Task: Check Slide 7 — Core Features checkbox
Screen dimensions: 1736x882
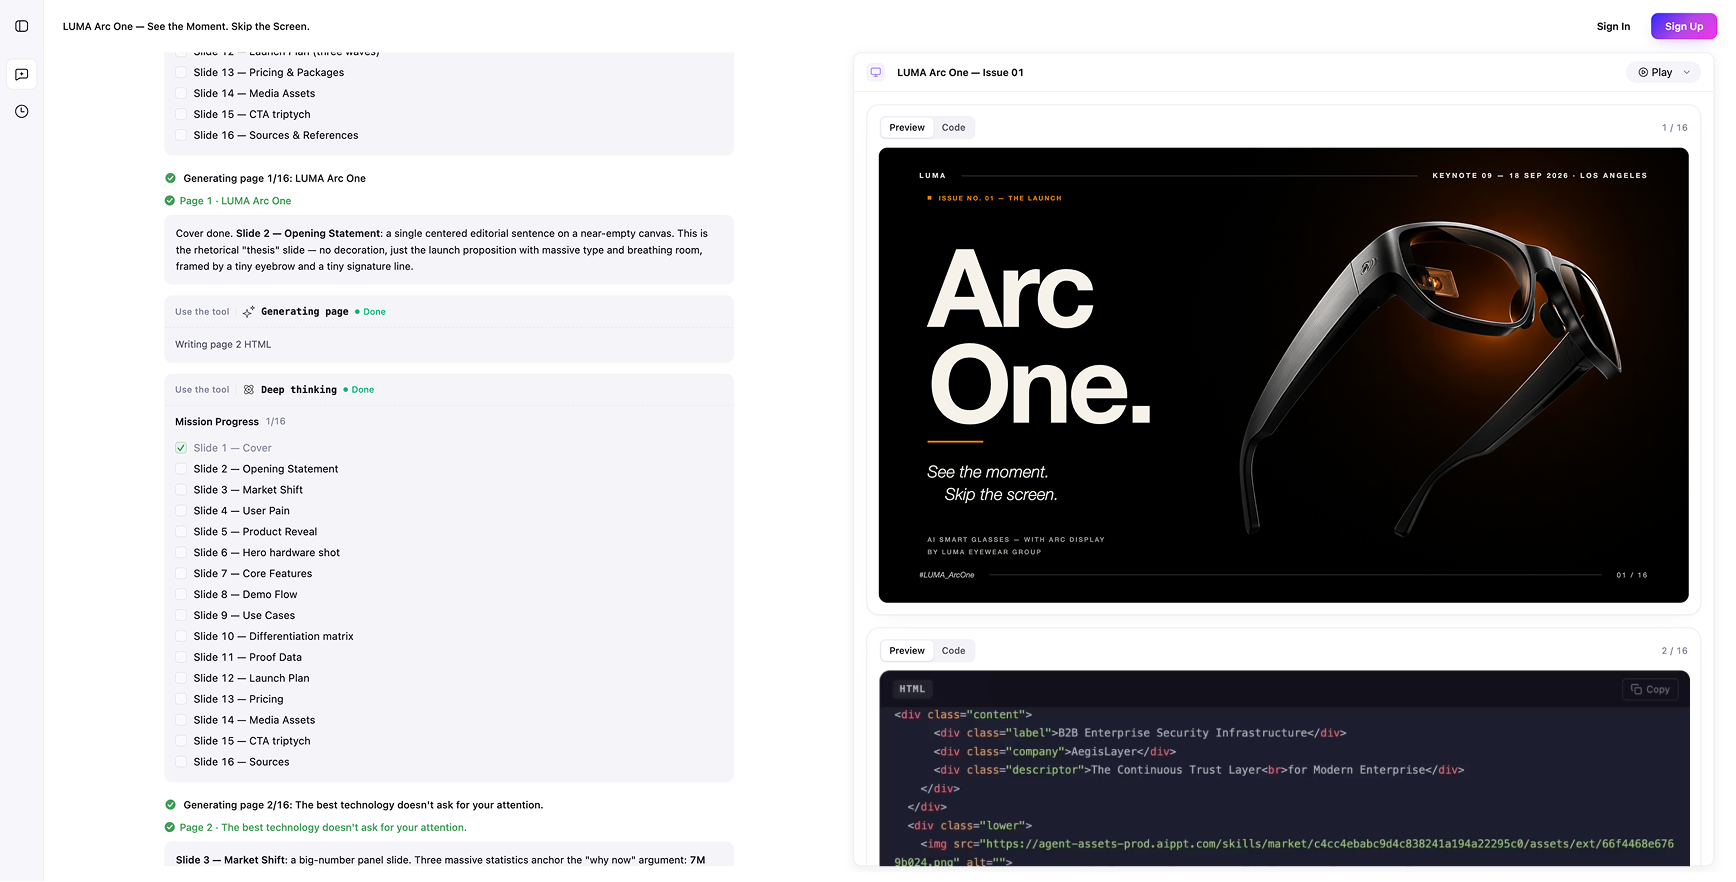Action: click(x=181, y=574)
